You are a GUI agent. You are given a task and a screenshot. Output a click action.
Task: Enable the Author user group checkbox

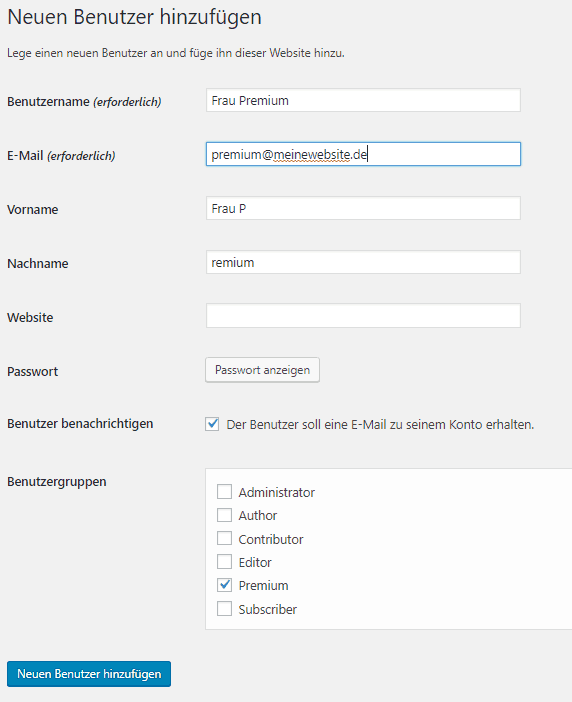coord(224,515)
